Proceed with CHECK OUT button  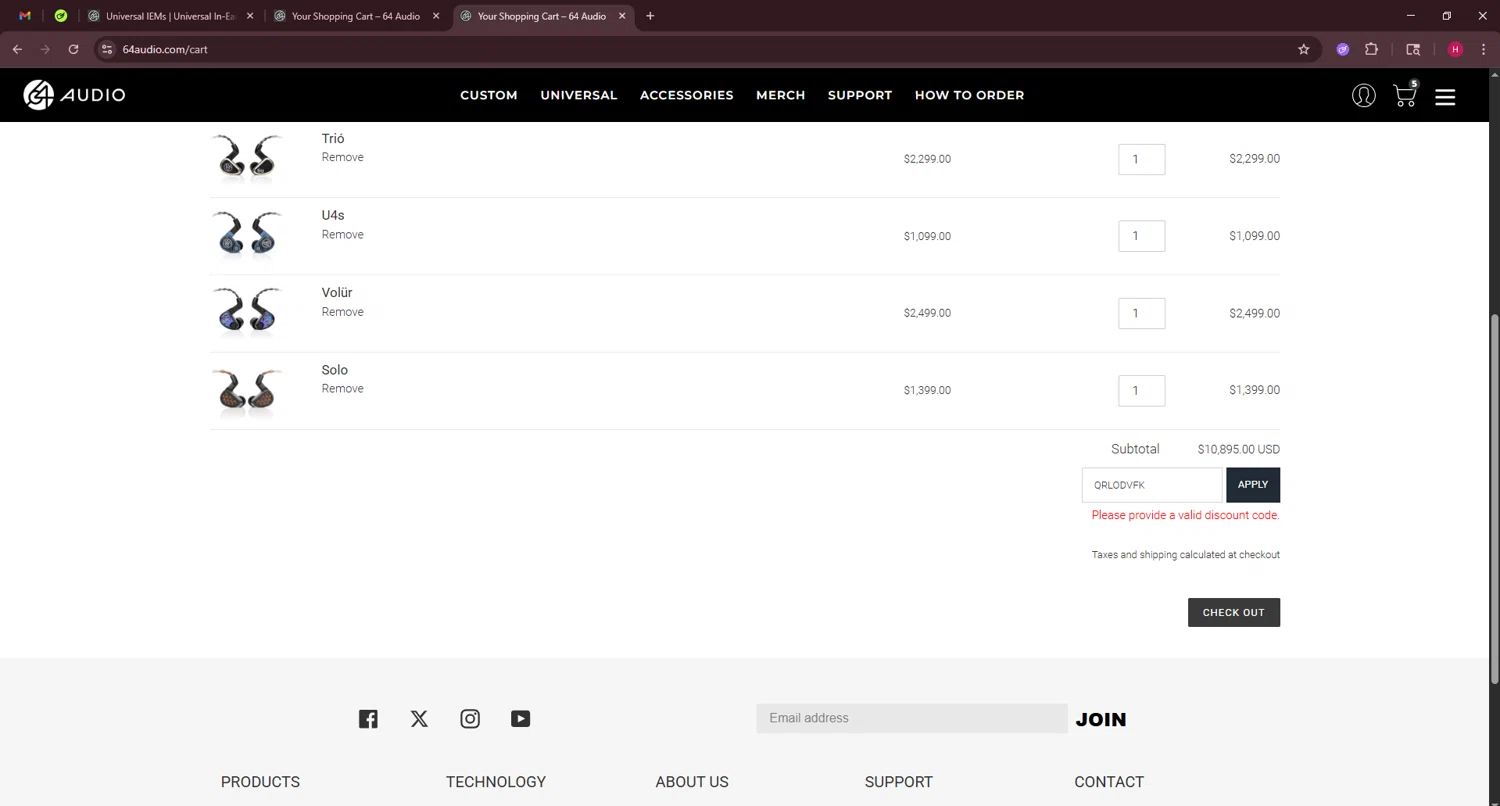[1234, 612]
